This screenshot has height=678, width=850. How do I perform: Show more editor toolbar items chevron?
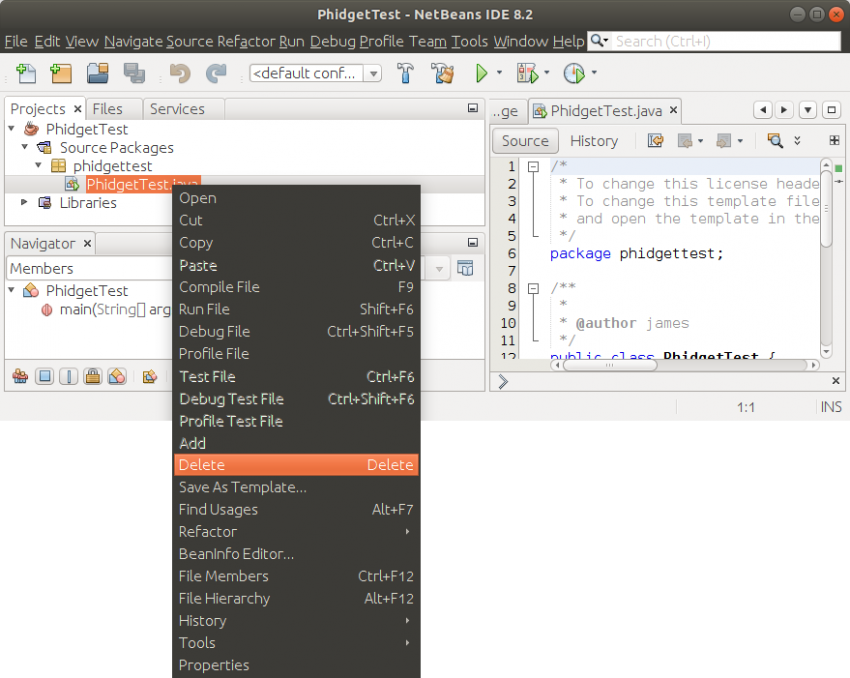click(797, 140)
